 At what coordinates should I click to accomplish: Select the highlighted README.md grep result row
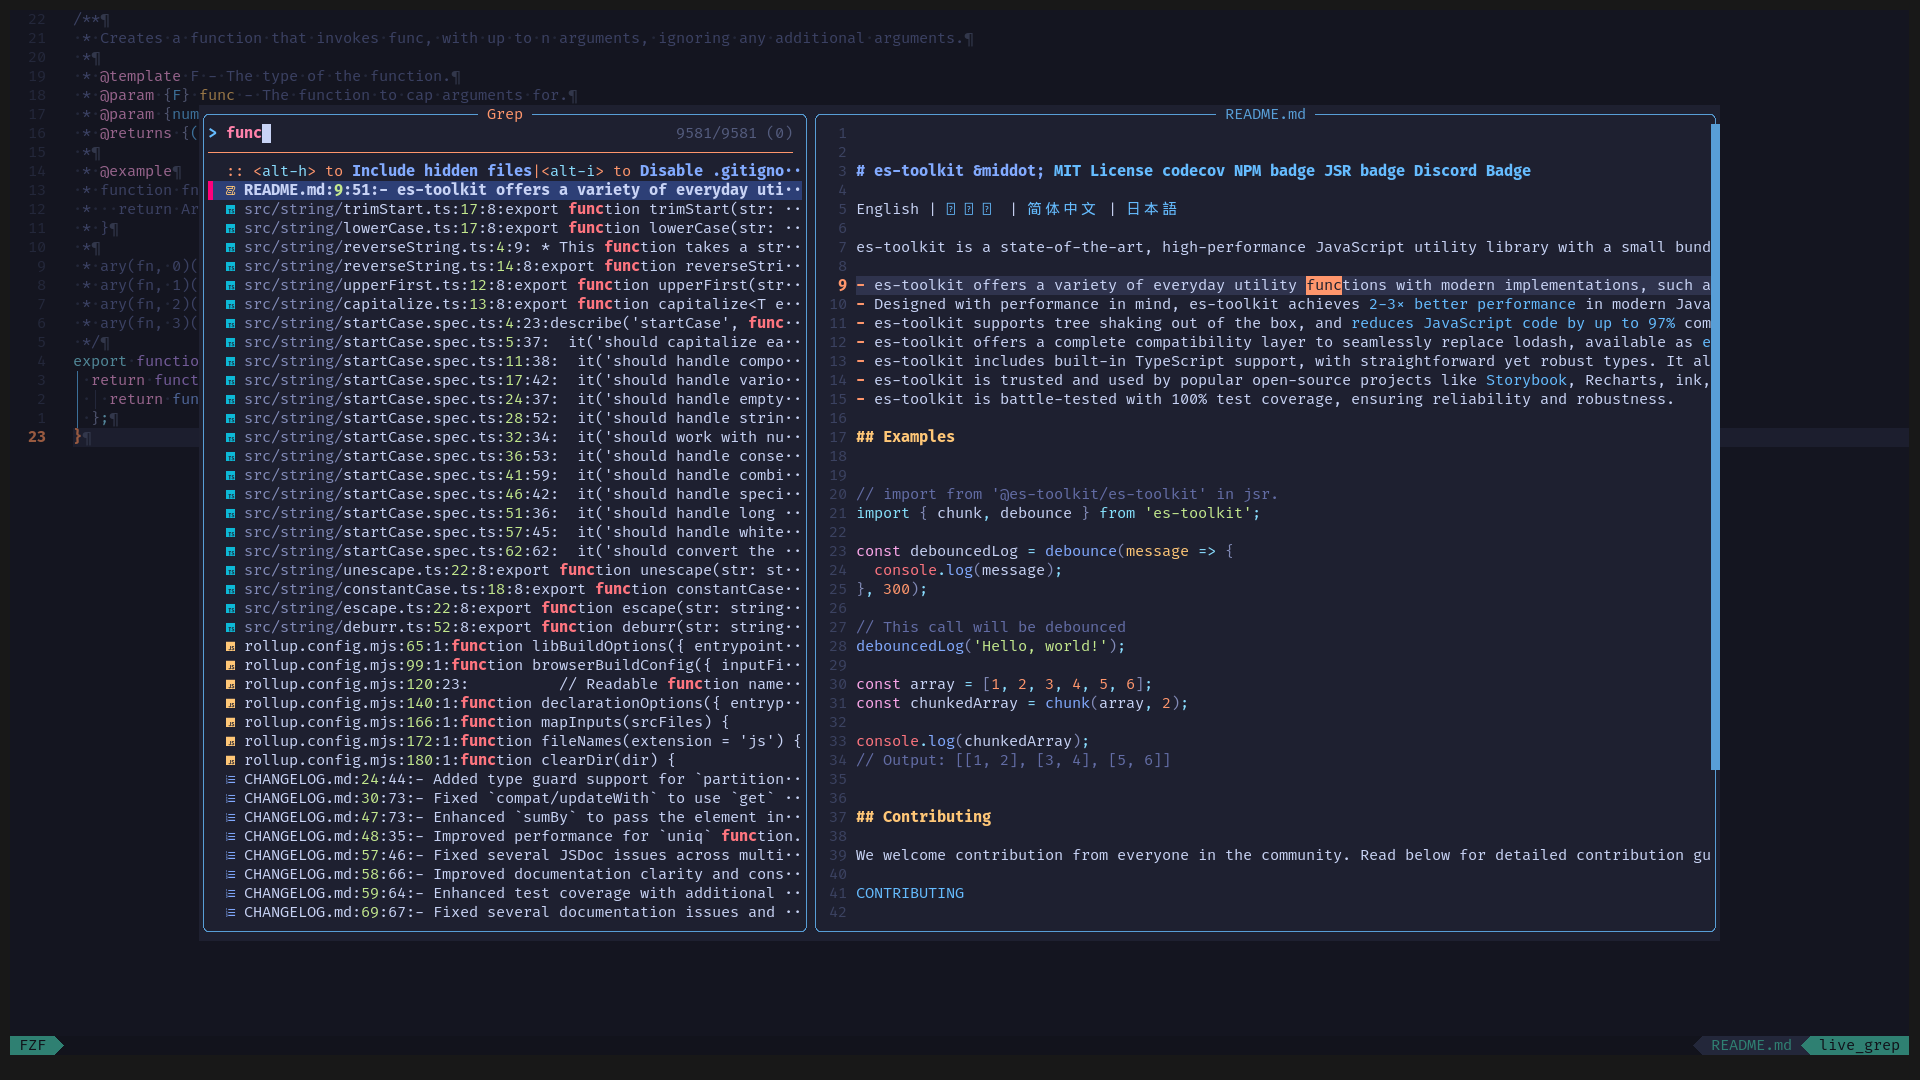[x=500, y=189]
